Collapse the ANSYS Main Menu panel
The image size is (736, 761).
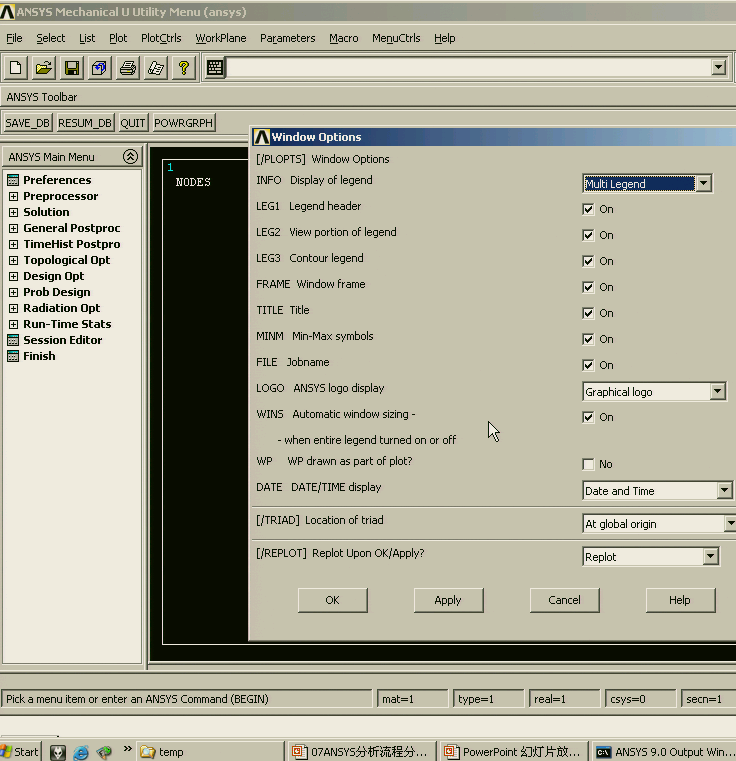(130, 157)
